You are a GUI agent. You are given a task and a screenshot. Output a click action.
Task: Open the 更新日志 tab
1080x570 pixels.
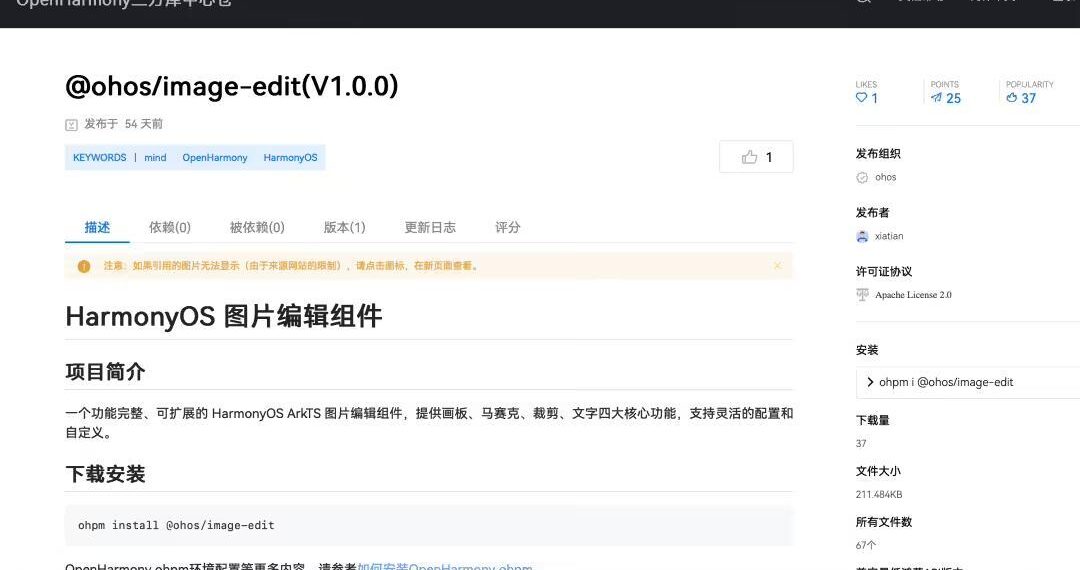point(430,227)
